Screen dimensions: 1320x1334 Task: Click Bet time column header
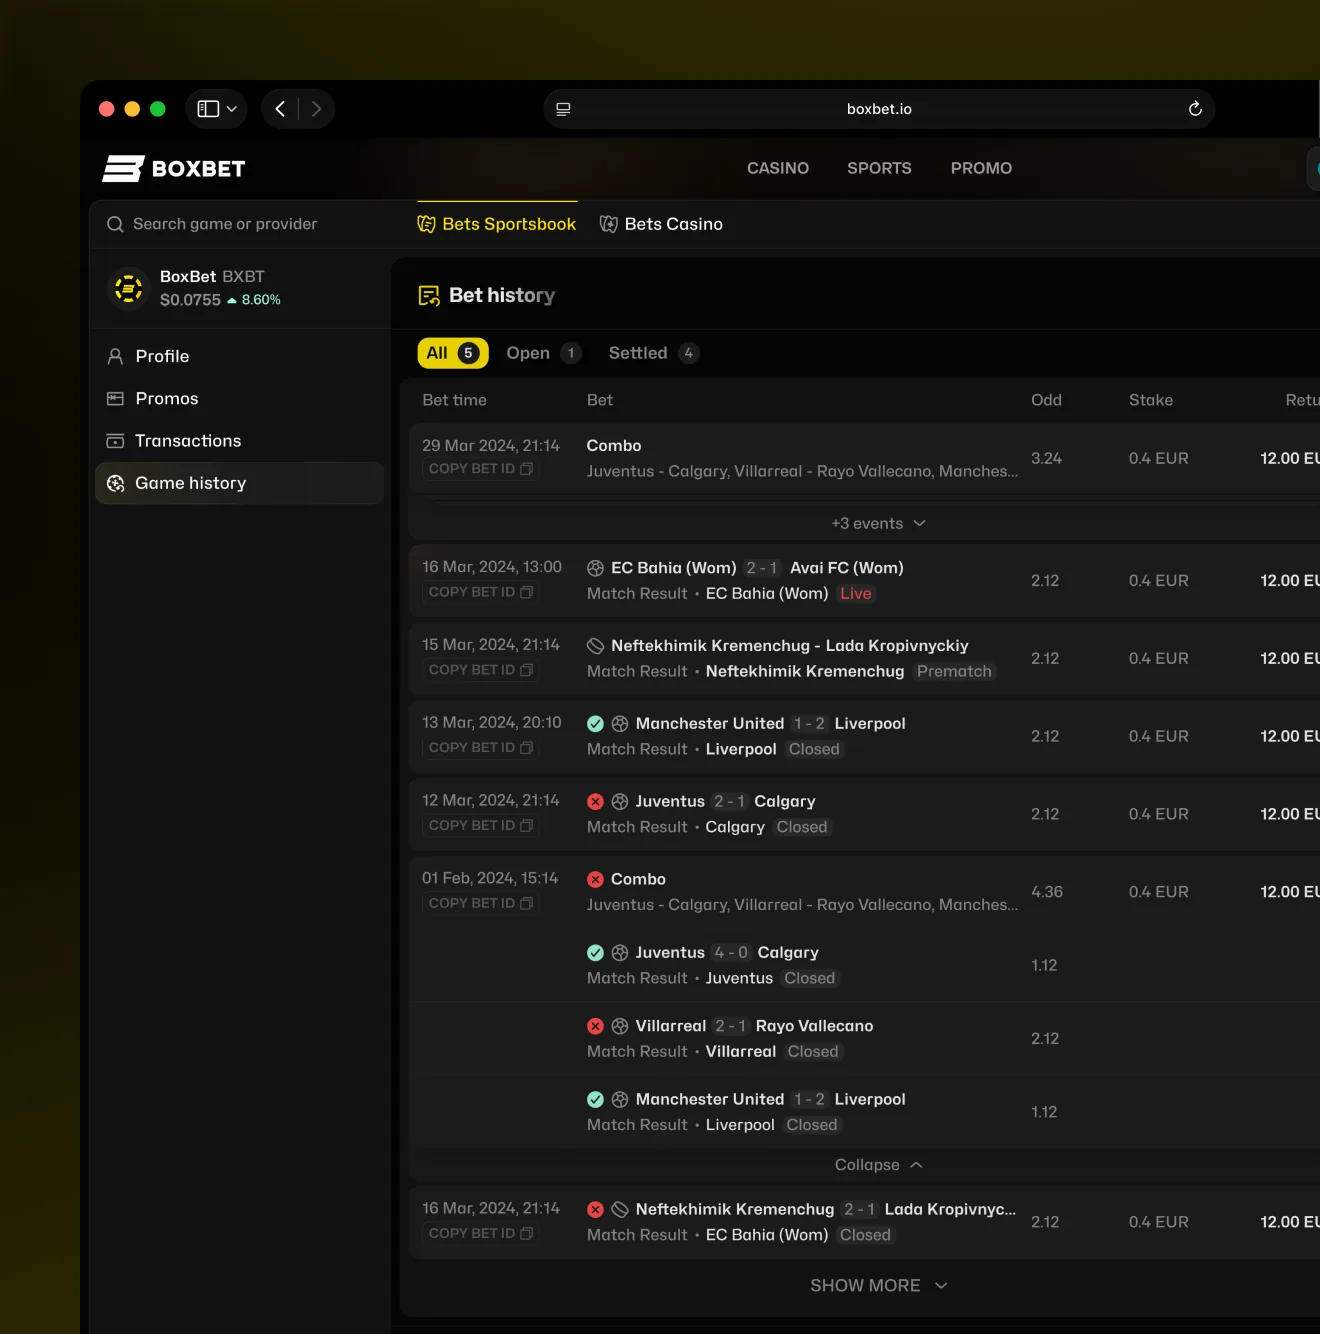click(454, 400)
